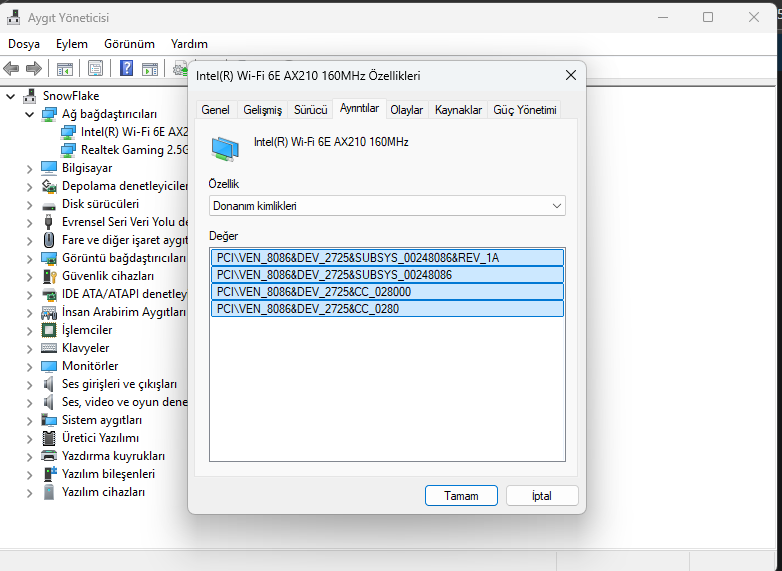
Task: Select the Ses, video ve oyun denetleyicileri row
Action: pyautogui.click(x=115, y=402)
